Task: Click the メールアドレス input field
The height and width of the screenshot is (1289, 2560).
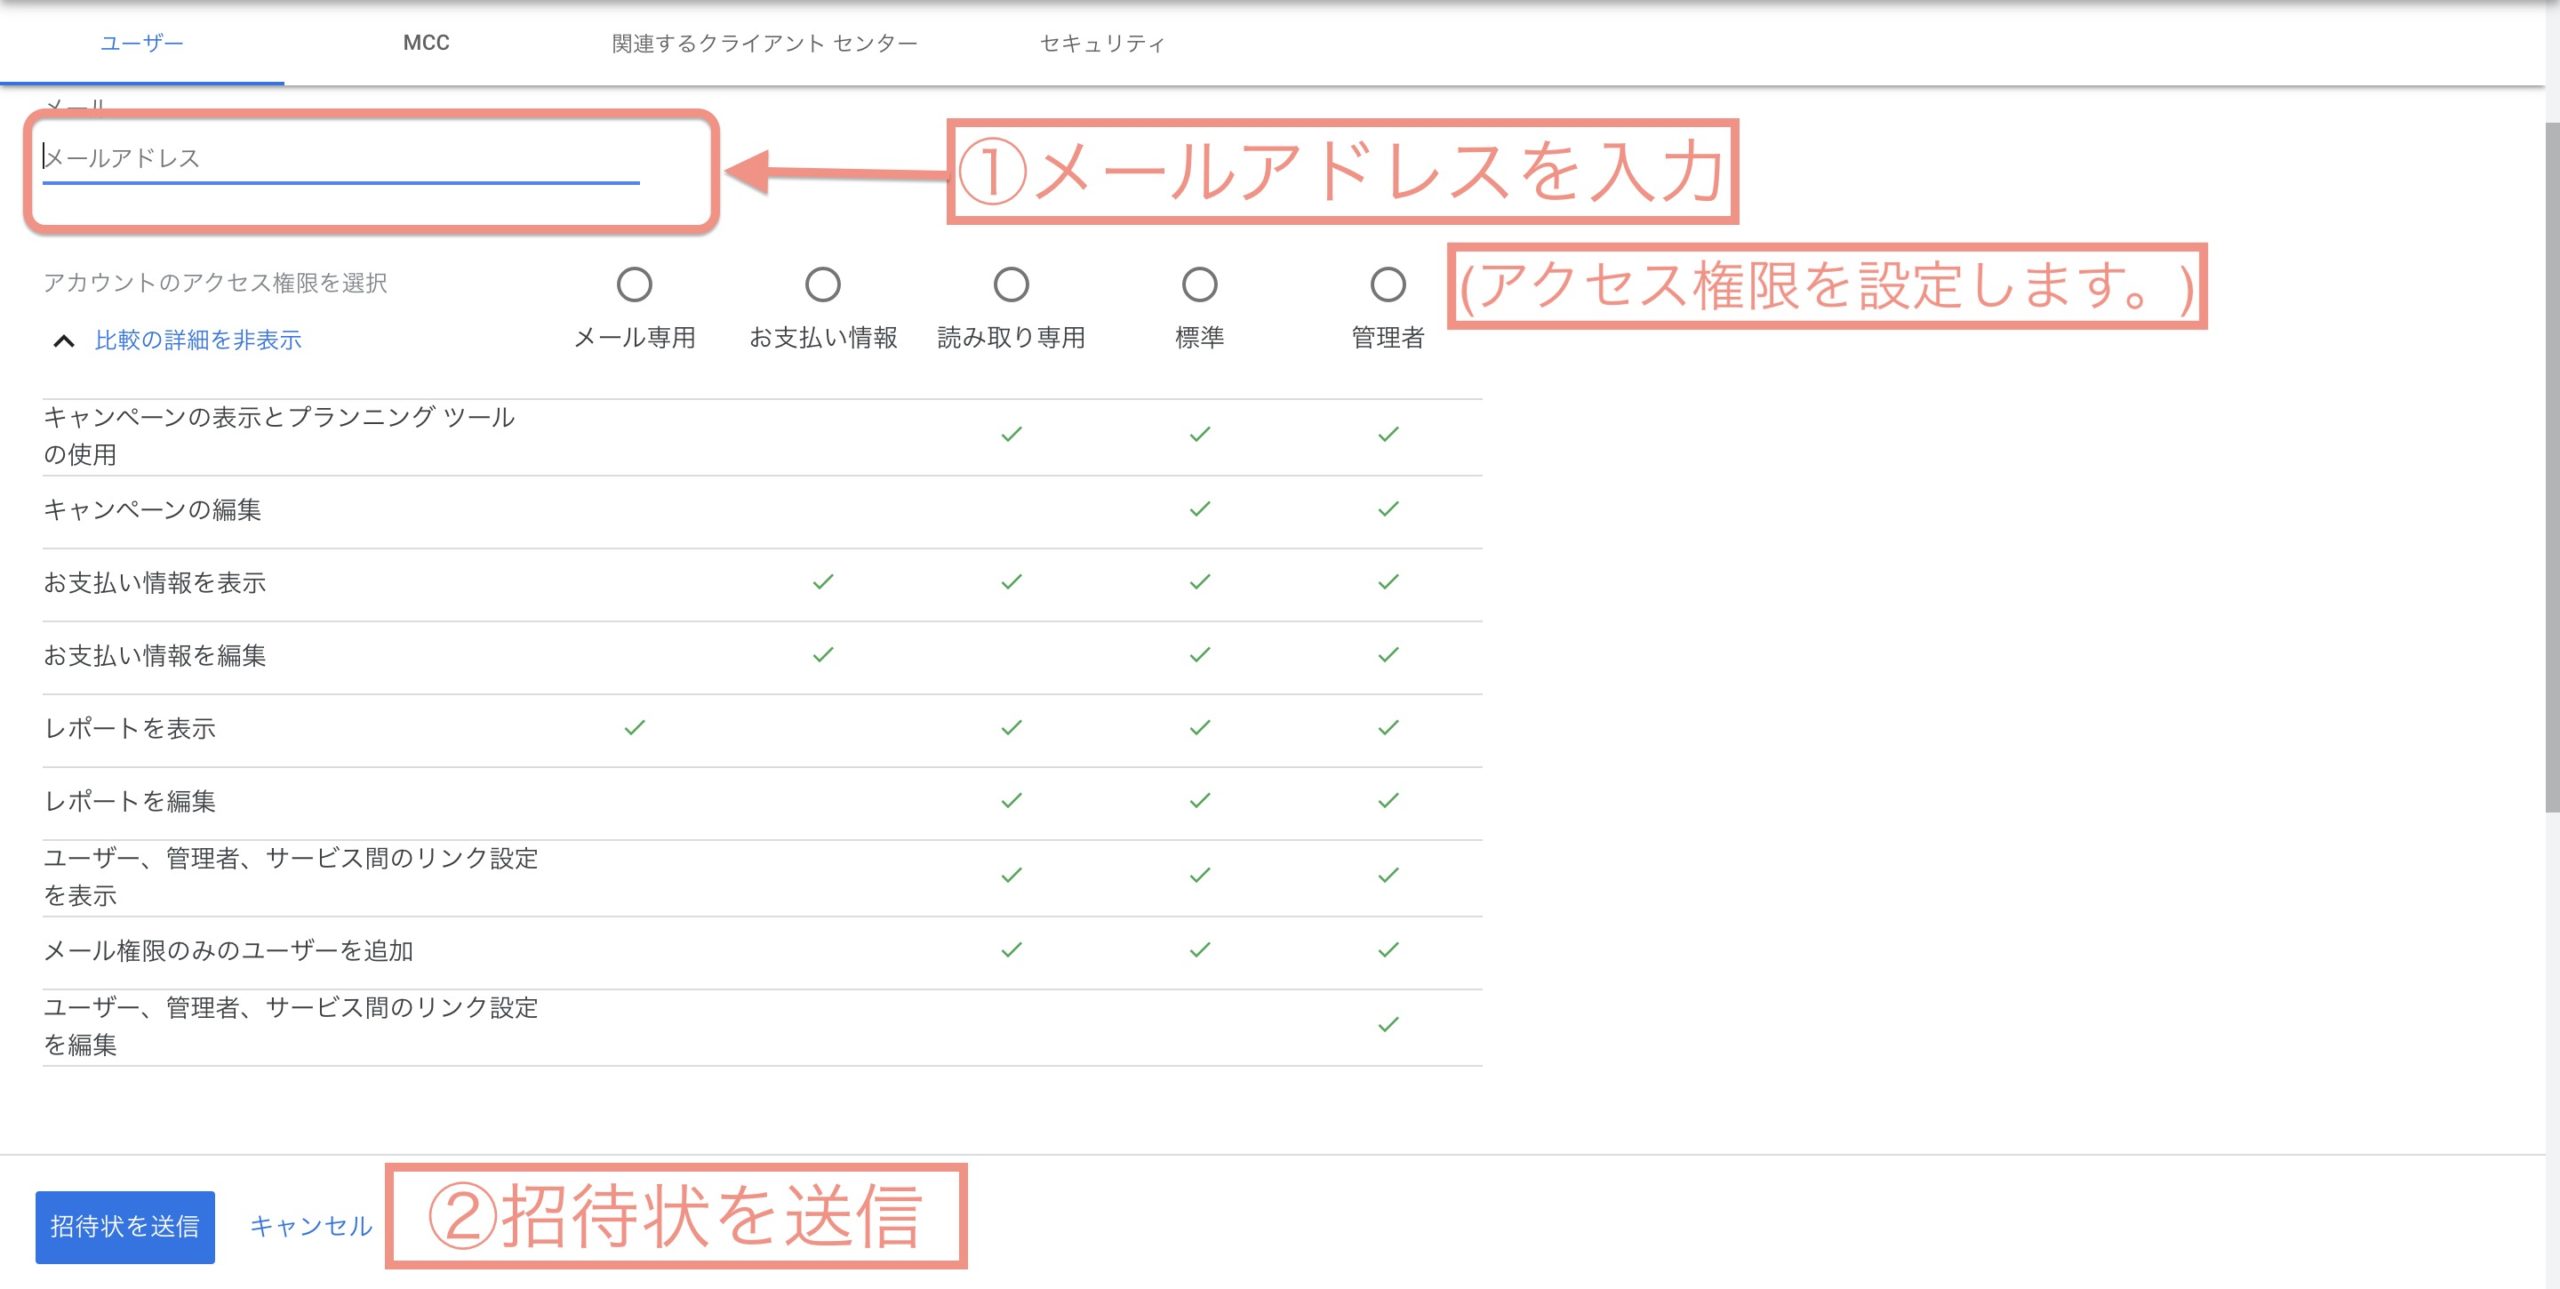Action: tap(340, 158)
